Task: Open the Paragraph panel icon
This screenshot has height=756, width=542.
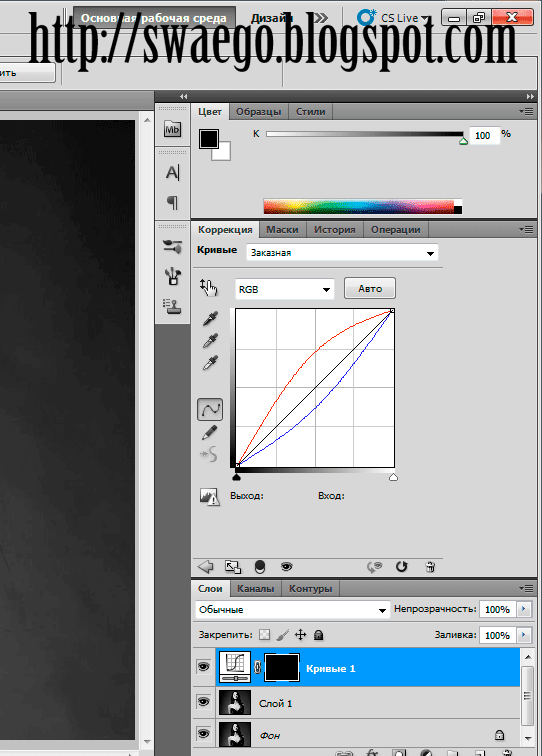Action: pyautogui.click(x=172, y=202)
